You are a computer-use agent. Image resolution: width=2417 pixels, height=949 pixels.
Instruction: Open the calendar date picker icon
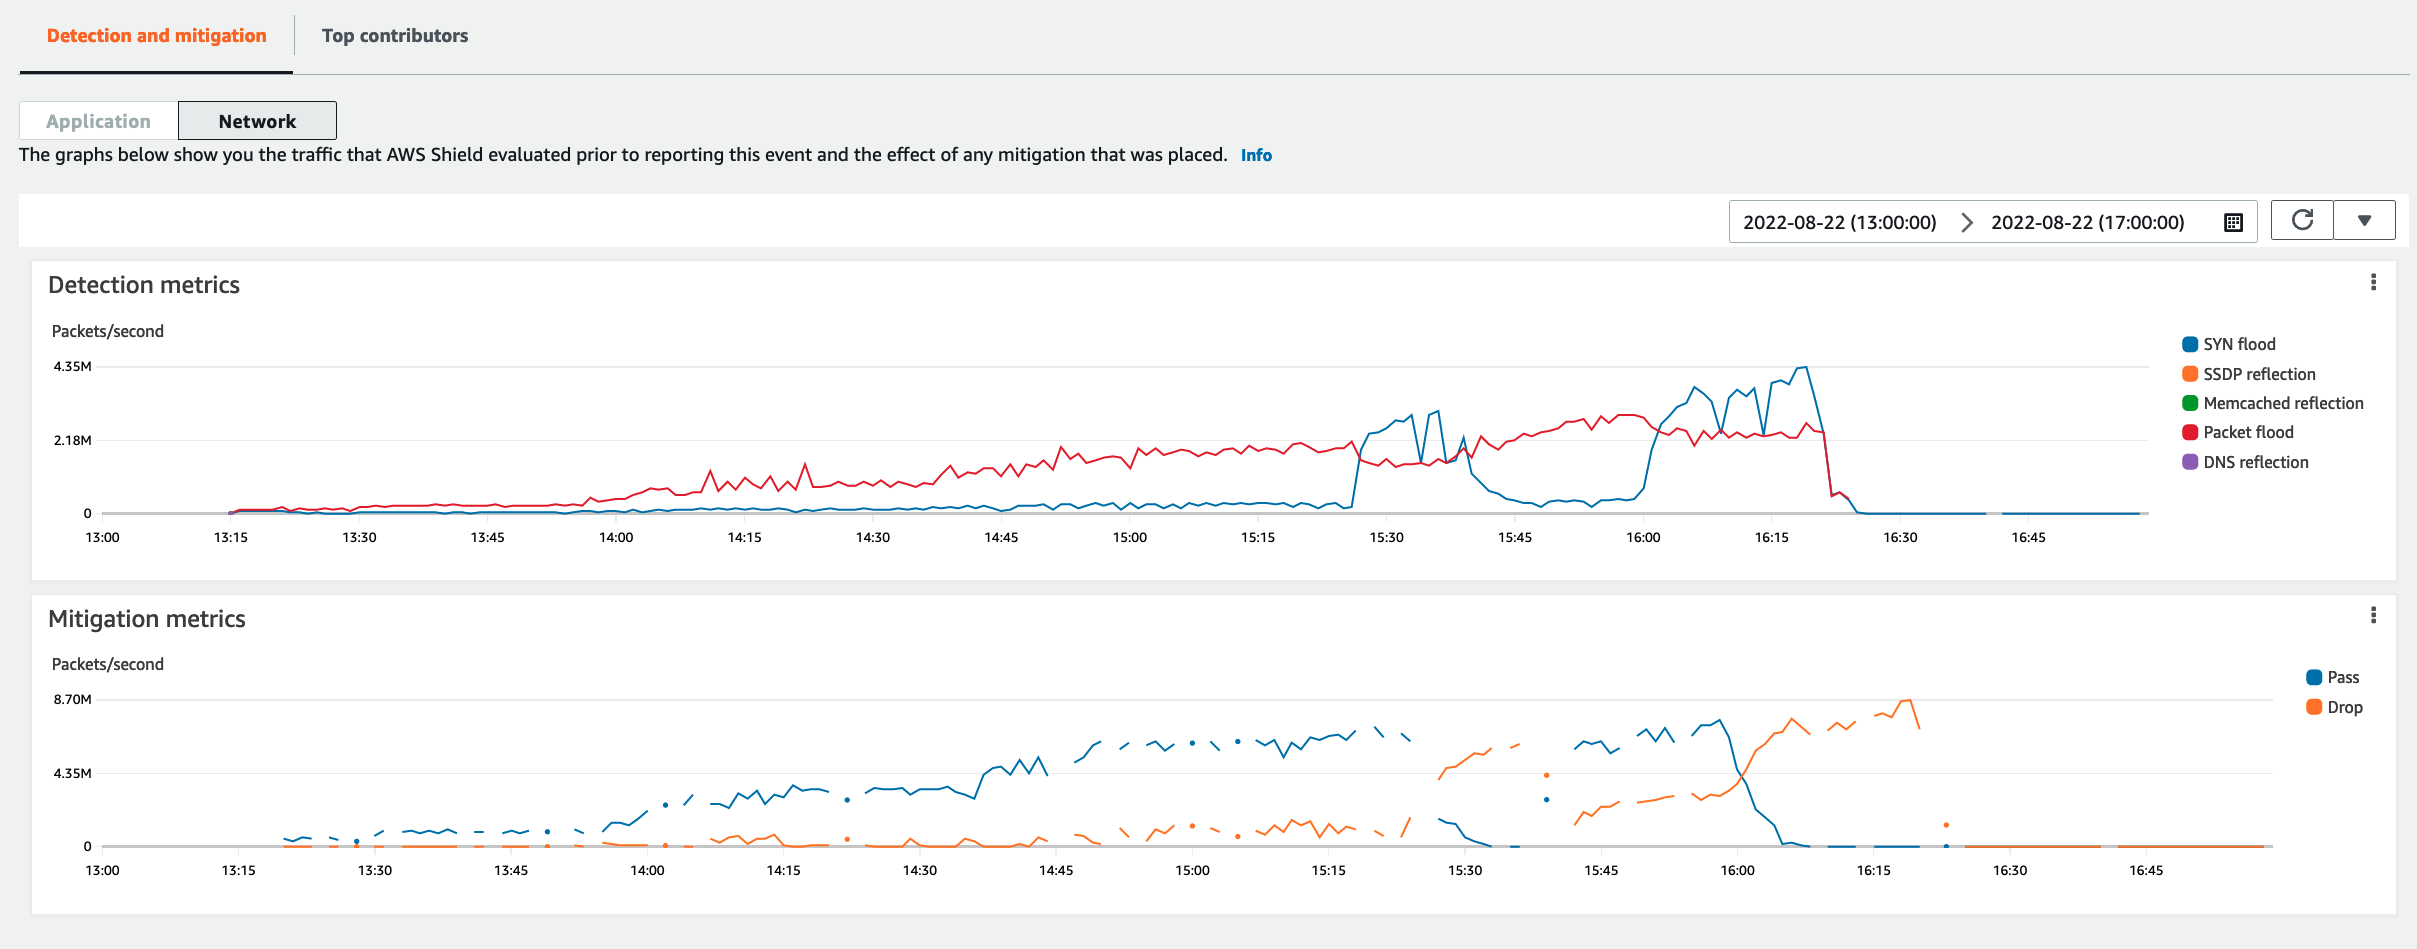click(2233, 222)
